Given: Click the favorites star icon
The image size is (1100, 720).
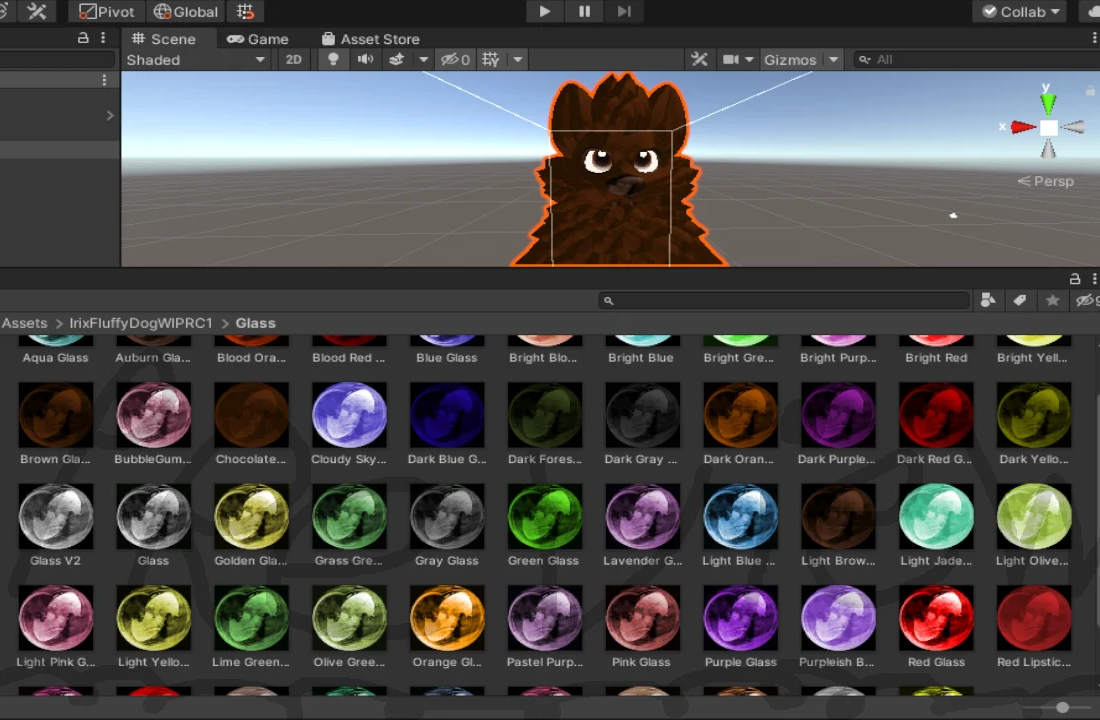Looking at the screenshot, I should (x=1052, y=300).
